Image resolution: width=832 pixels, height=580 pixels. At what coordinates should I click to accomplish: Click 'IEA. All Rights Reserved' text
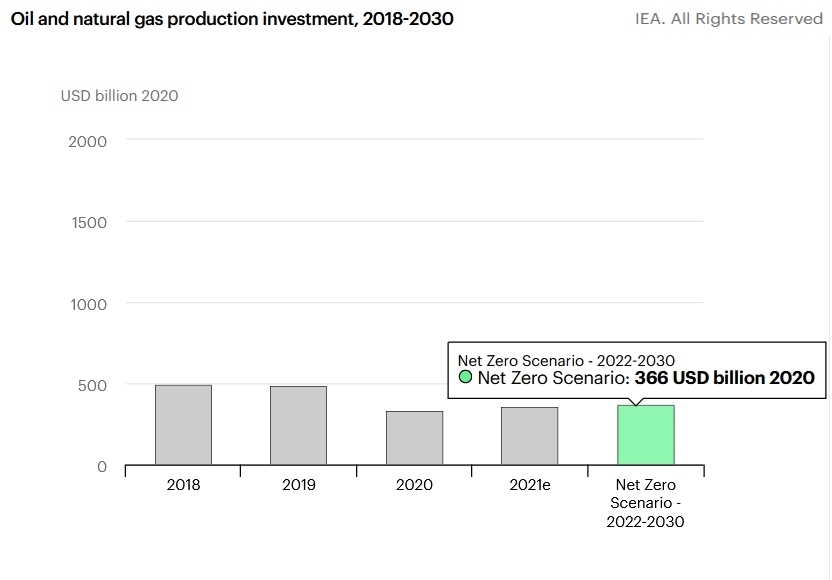point(728,19)
